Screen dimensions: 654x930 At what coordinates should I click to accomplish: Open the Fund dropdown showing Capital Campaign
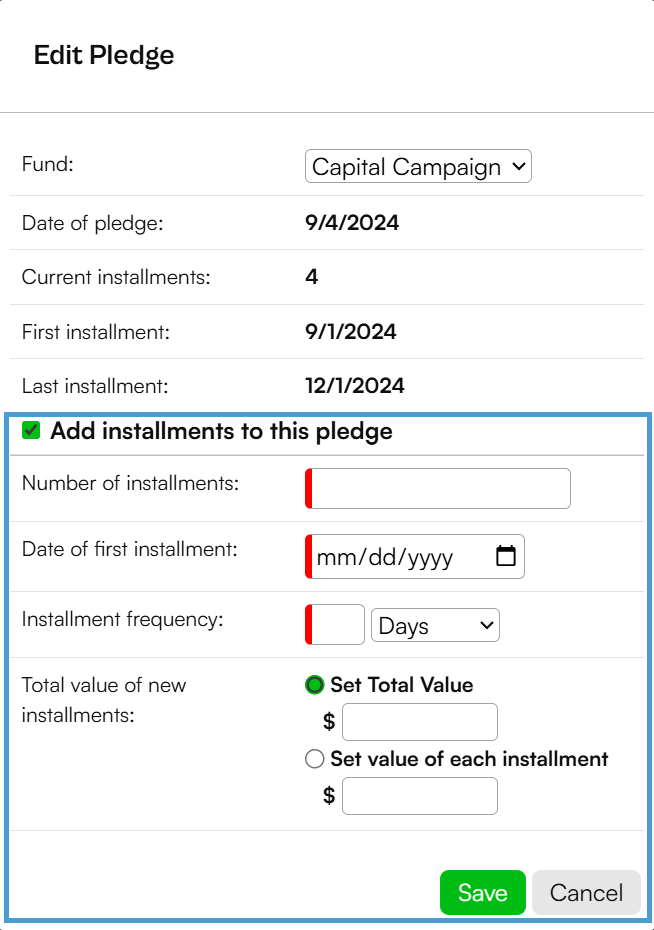418,166
